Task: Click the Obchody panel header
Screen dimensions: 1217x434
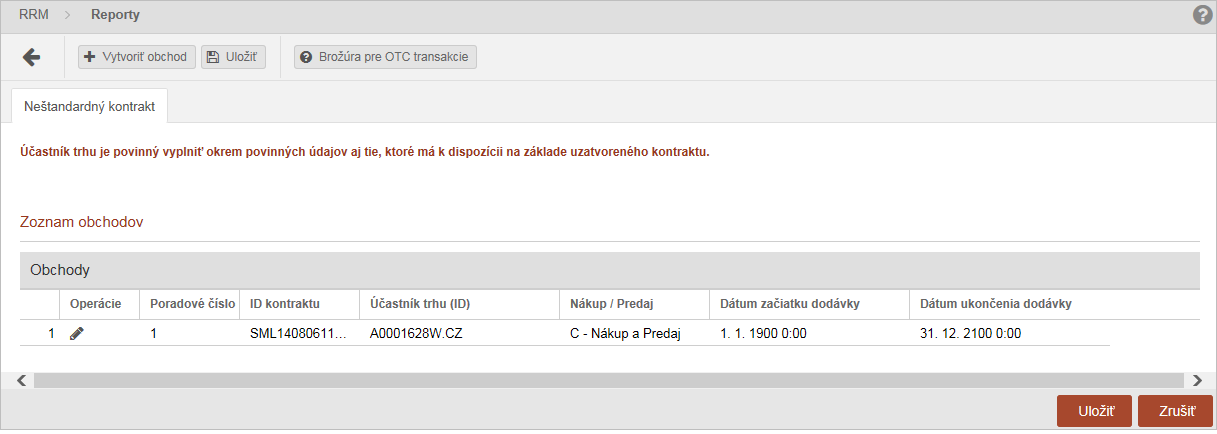Action: [x=609, y=271]
